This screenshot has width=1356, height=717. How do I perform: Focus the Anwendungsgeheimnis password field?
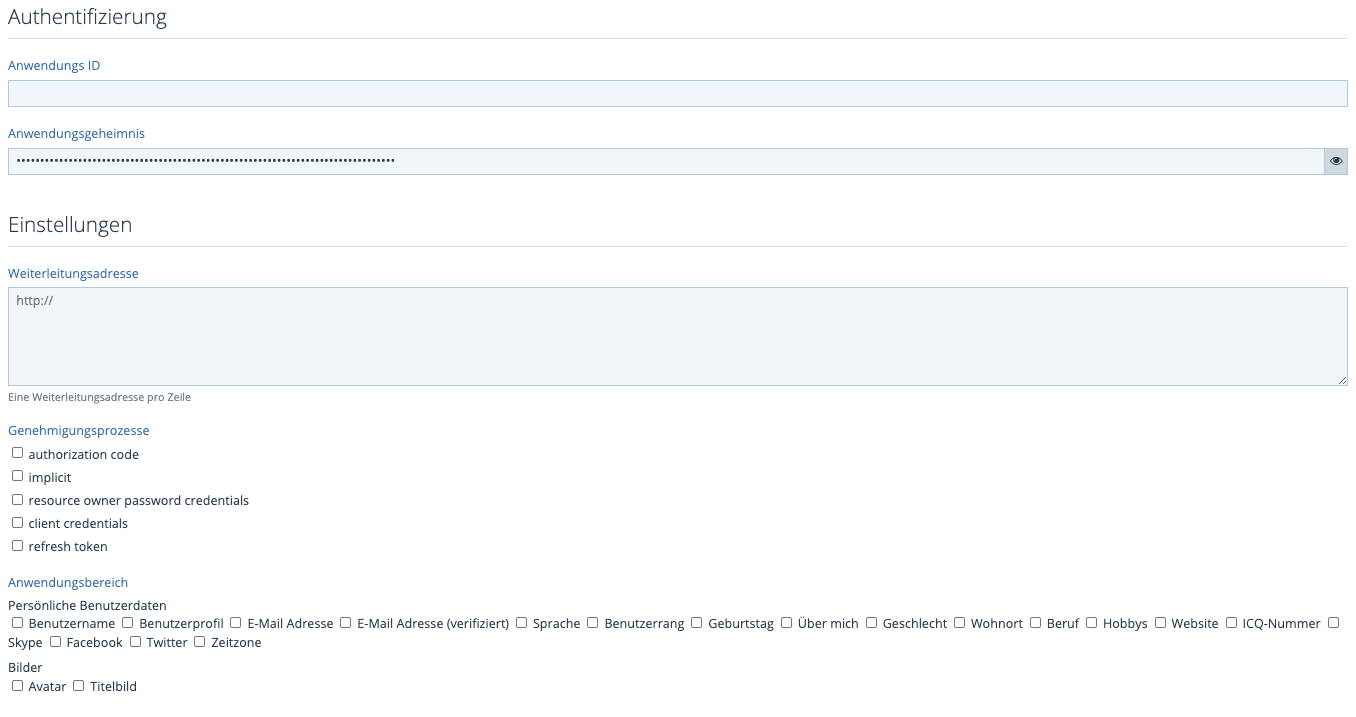pos(665,161)
